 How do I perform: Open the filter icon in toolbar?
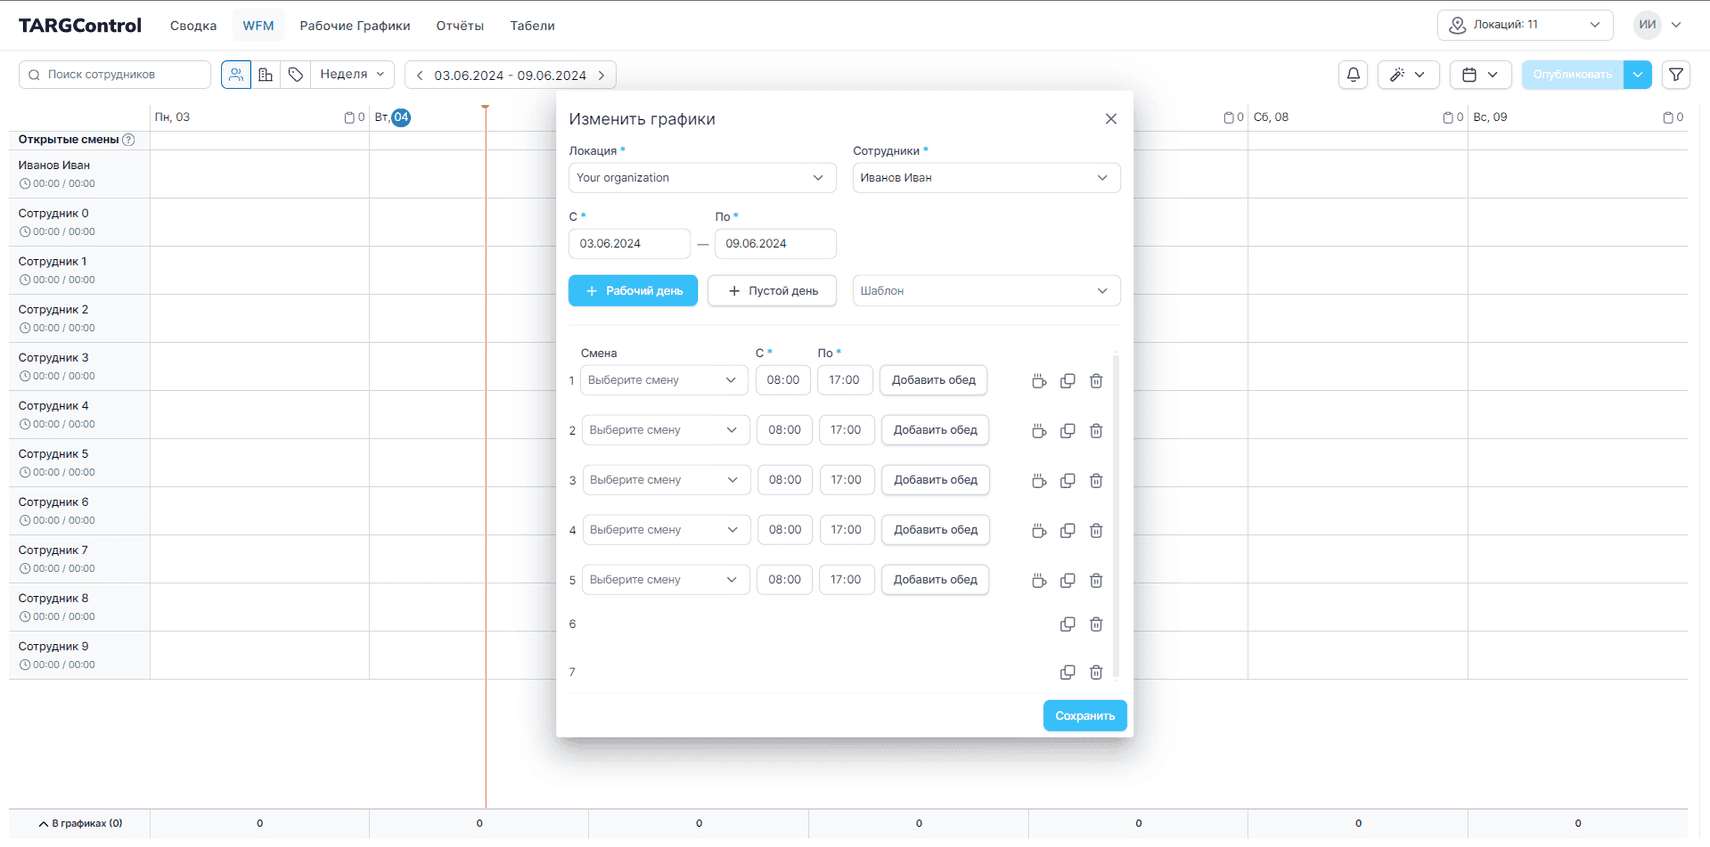coord(1676,75)
